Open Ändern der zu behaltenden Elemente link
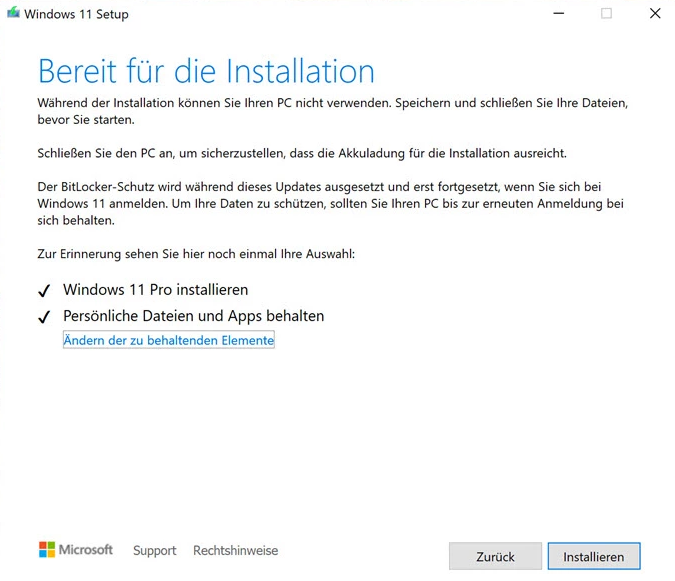Screen dimensions: 675x581 click(168, 341)
